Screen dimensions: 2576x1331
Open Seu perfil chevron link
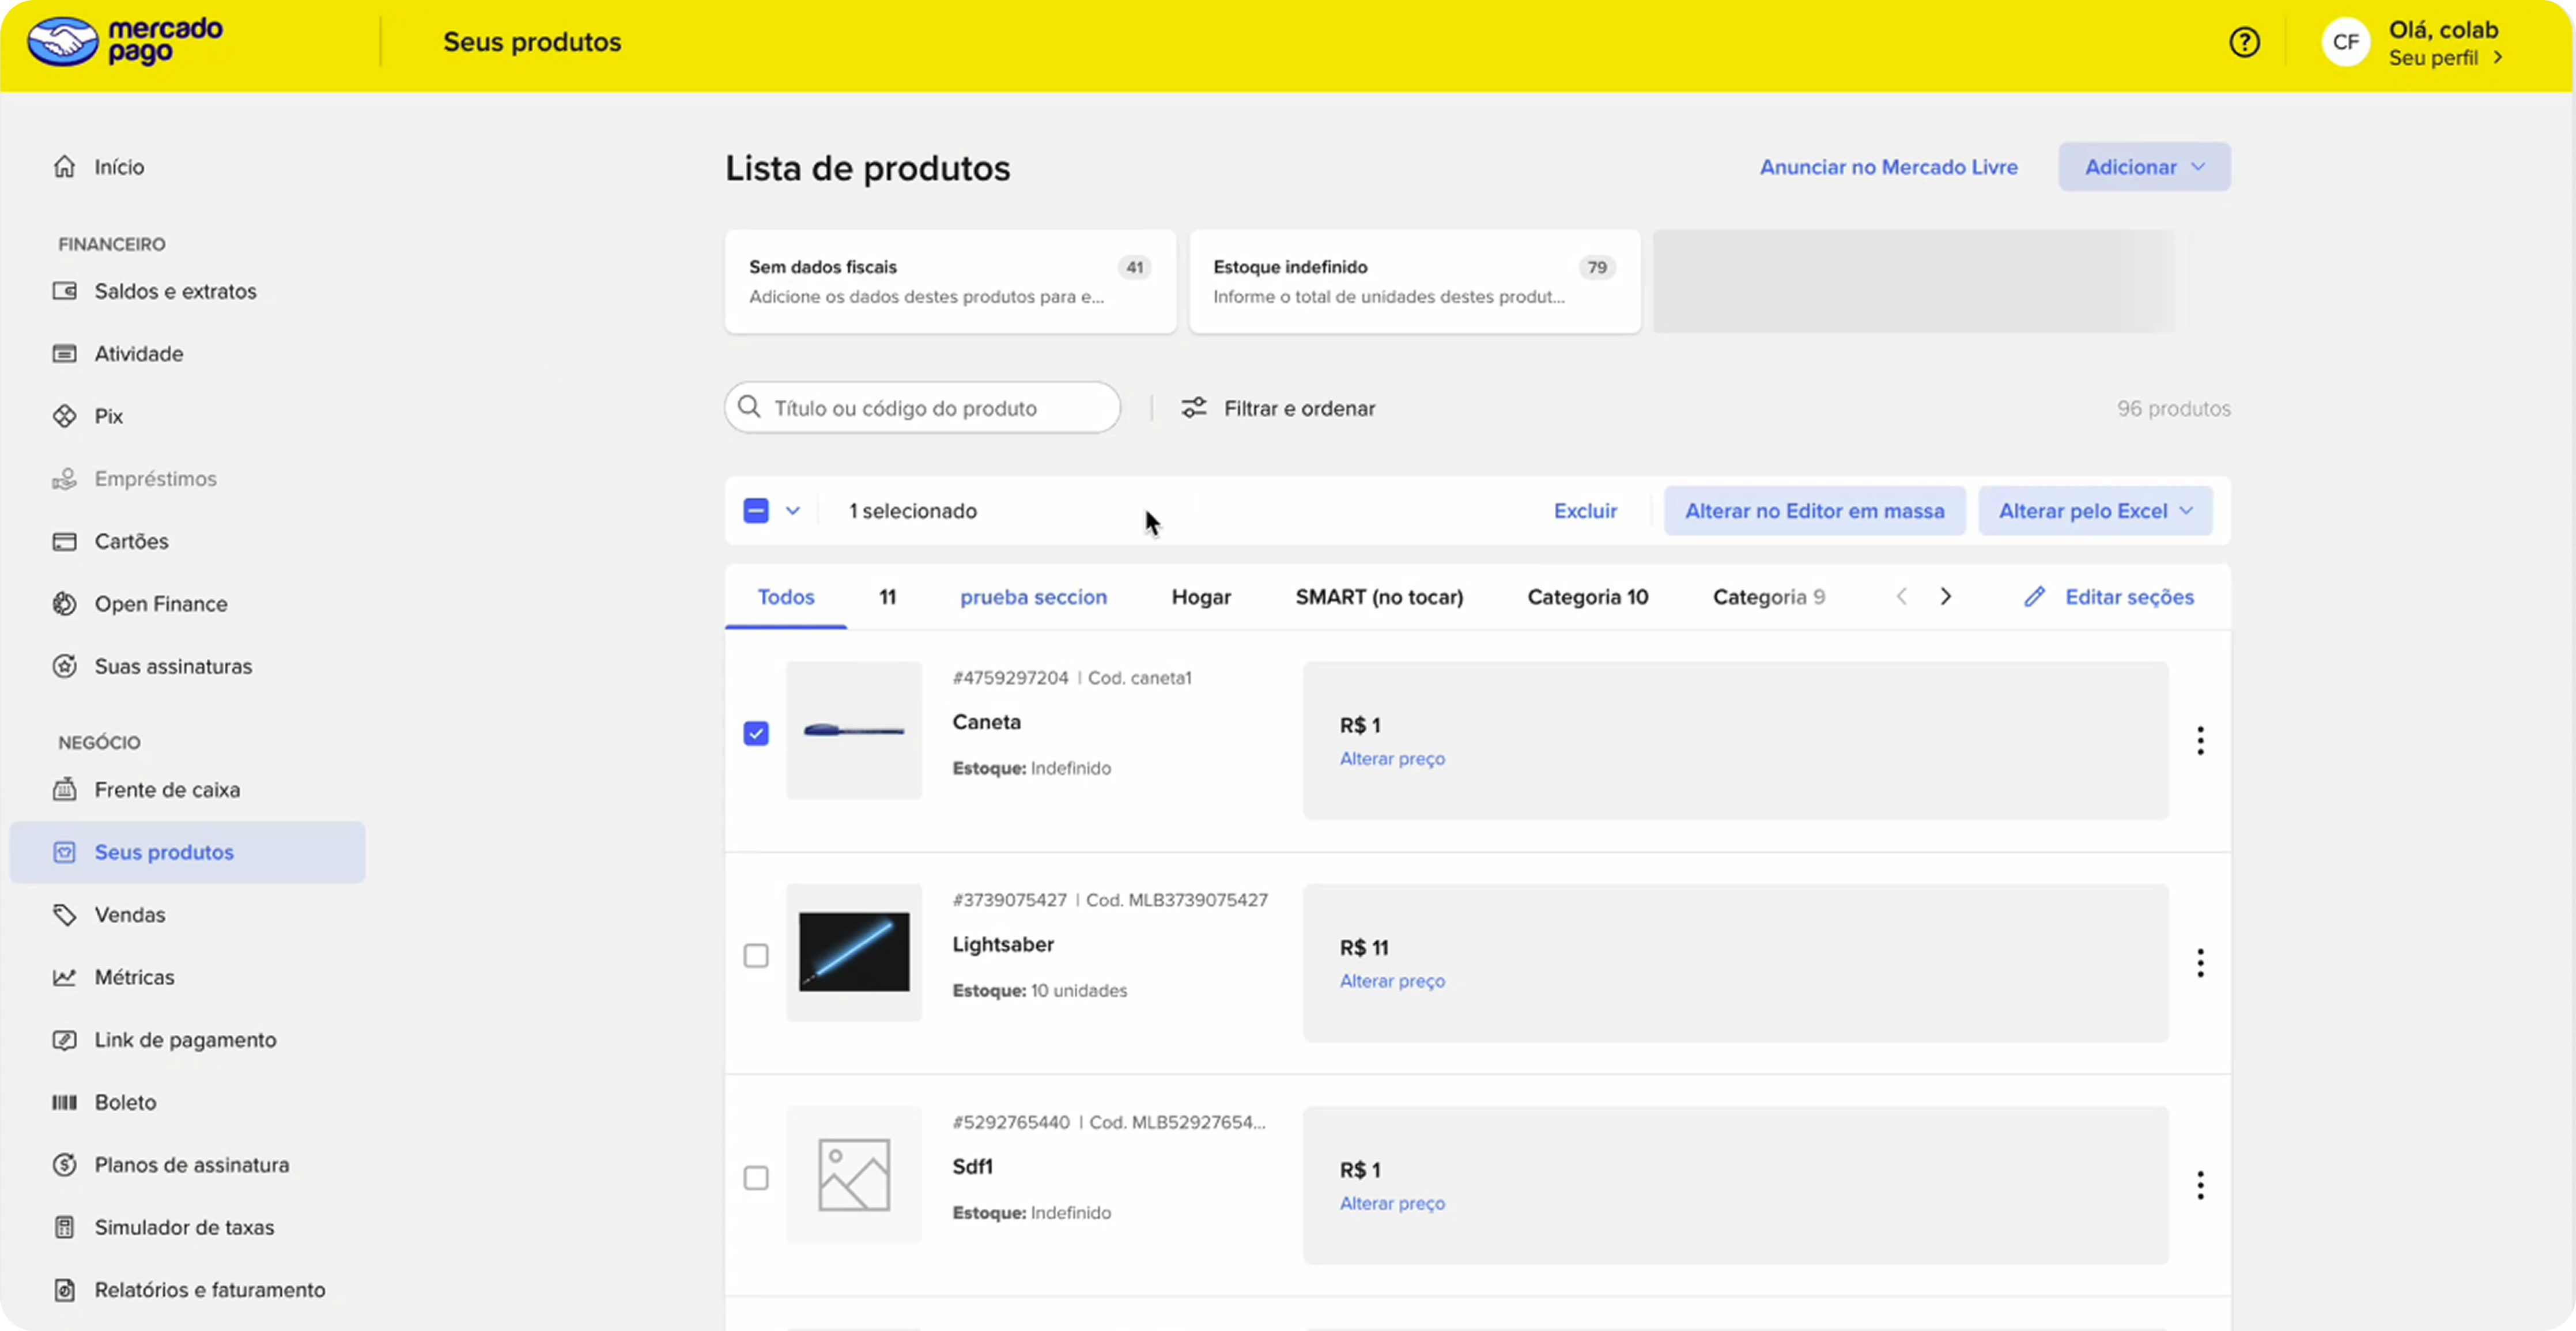coord(2445,58)
